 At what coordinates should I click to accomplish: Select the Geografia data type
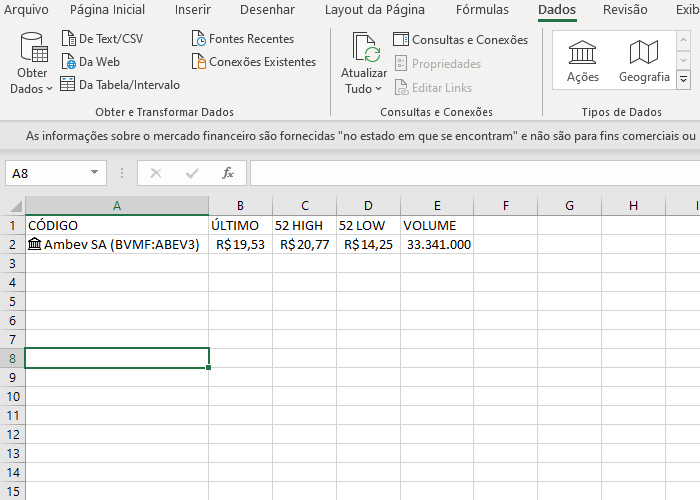(644, 60)
